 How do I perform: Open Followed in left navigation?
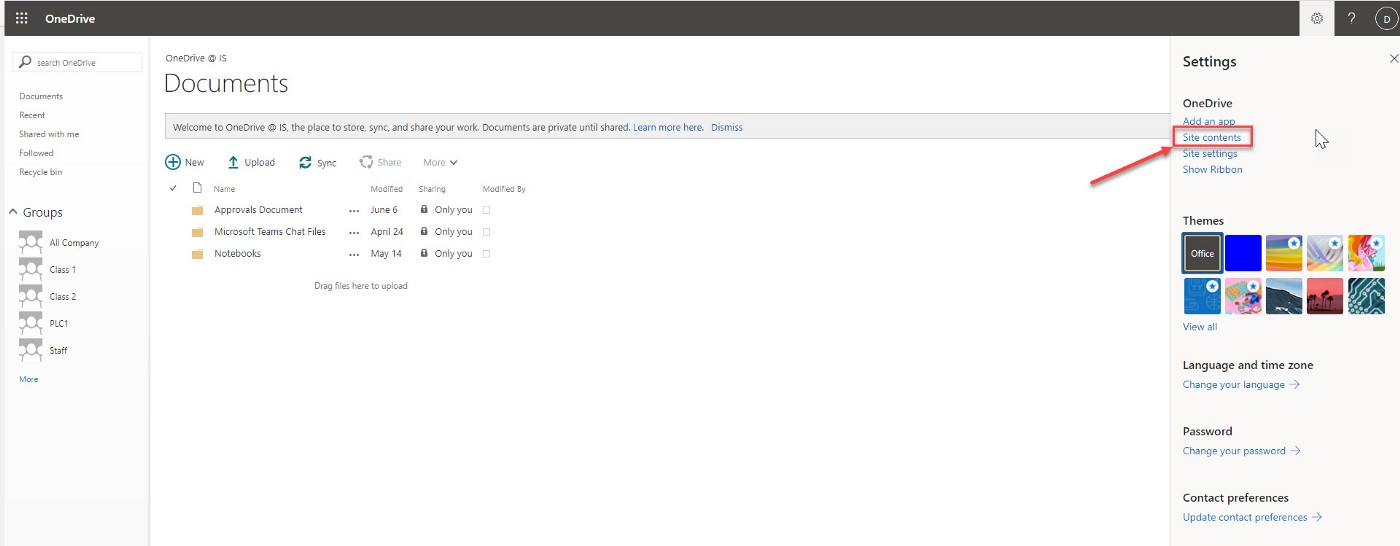pos(36,153)
